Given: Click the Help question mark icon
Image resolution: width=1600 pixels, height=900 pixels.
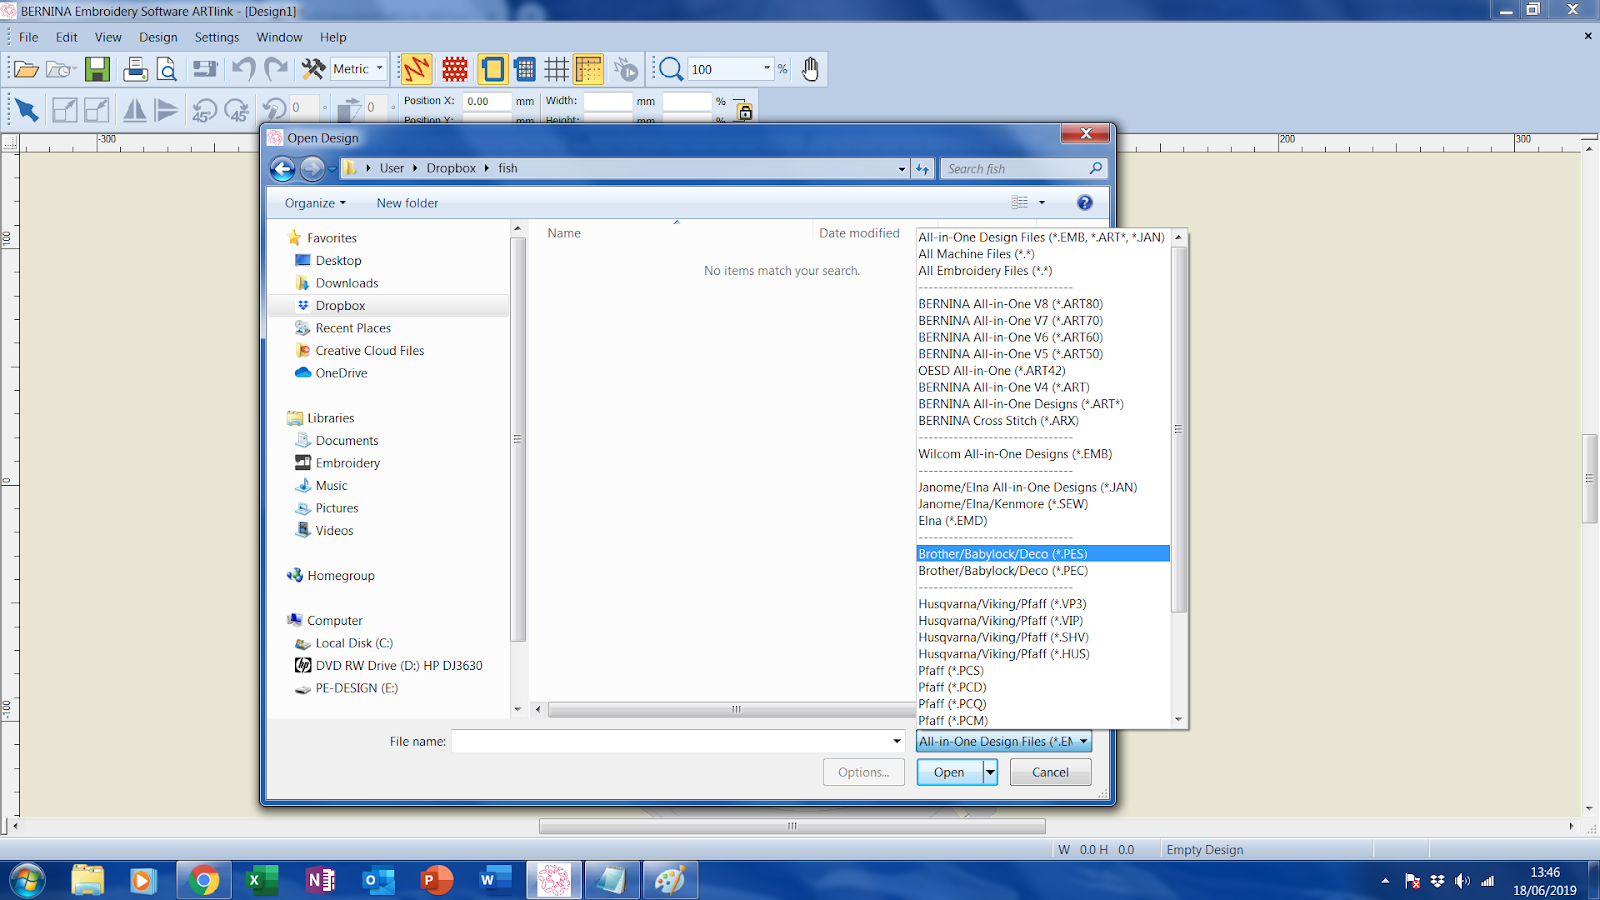Looking at the screenshot, I should (x=1085, y=203).
